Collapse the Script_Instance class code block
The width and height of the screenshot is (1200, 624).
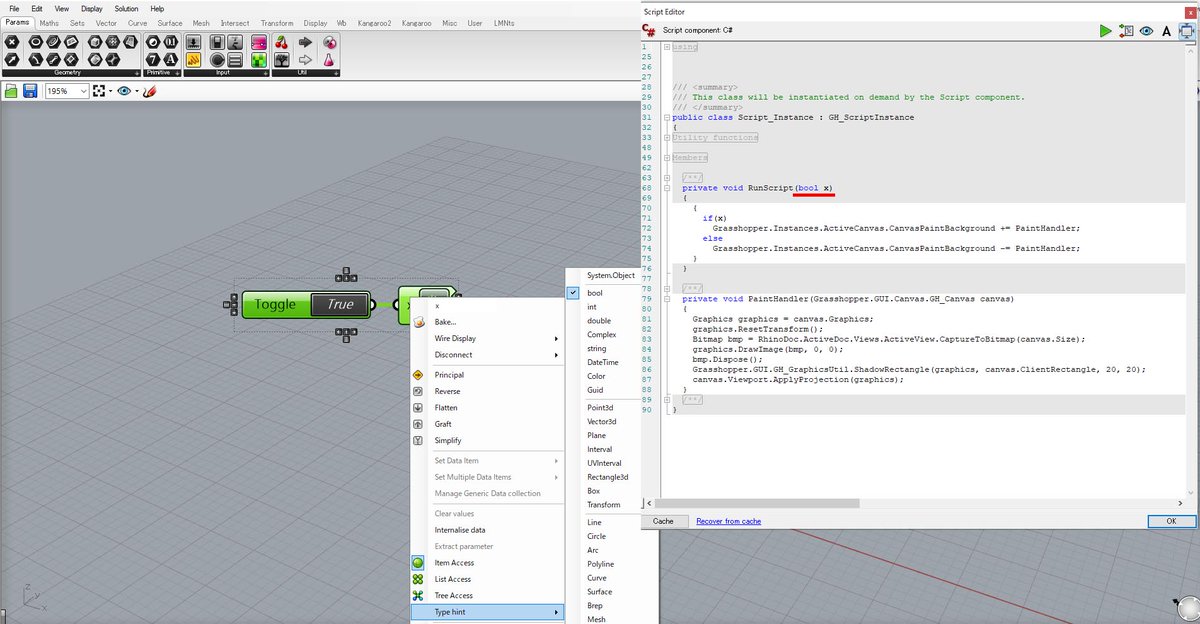667,117
